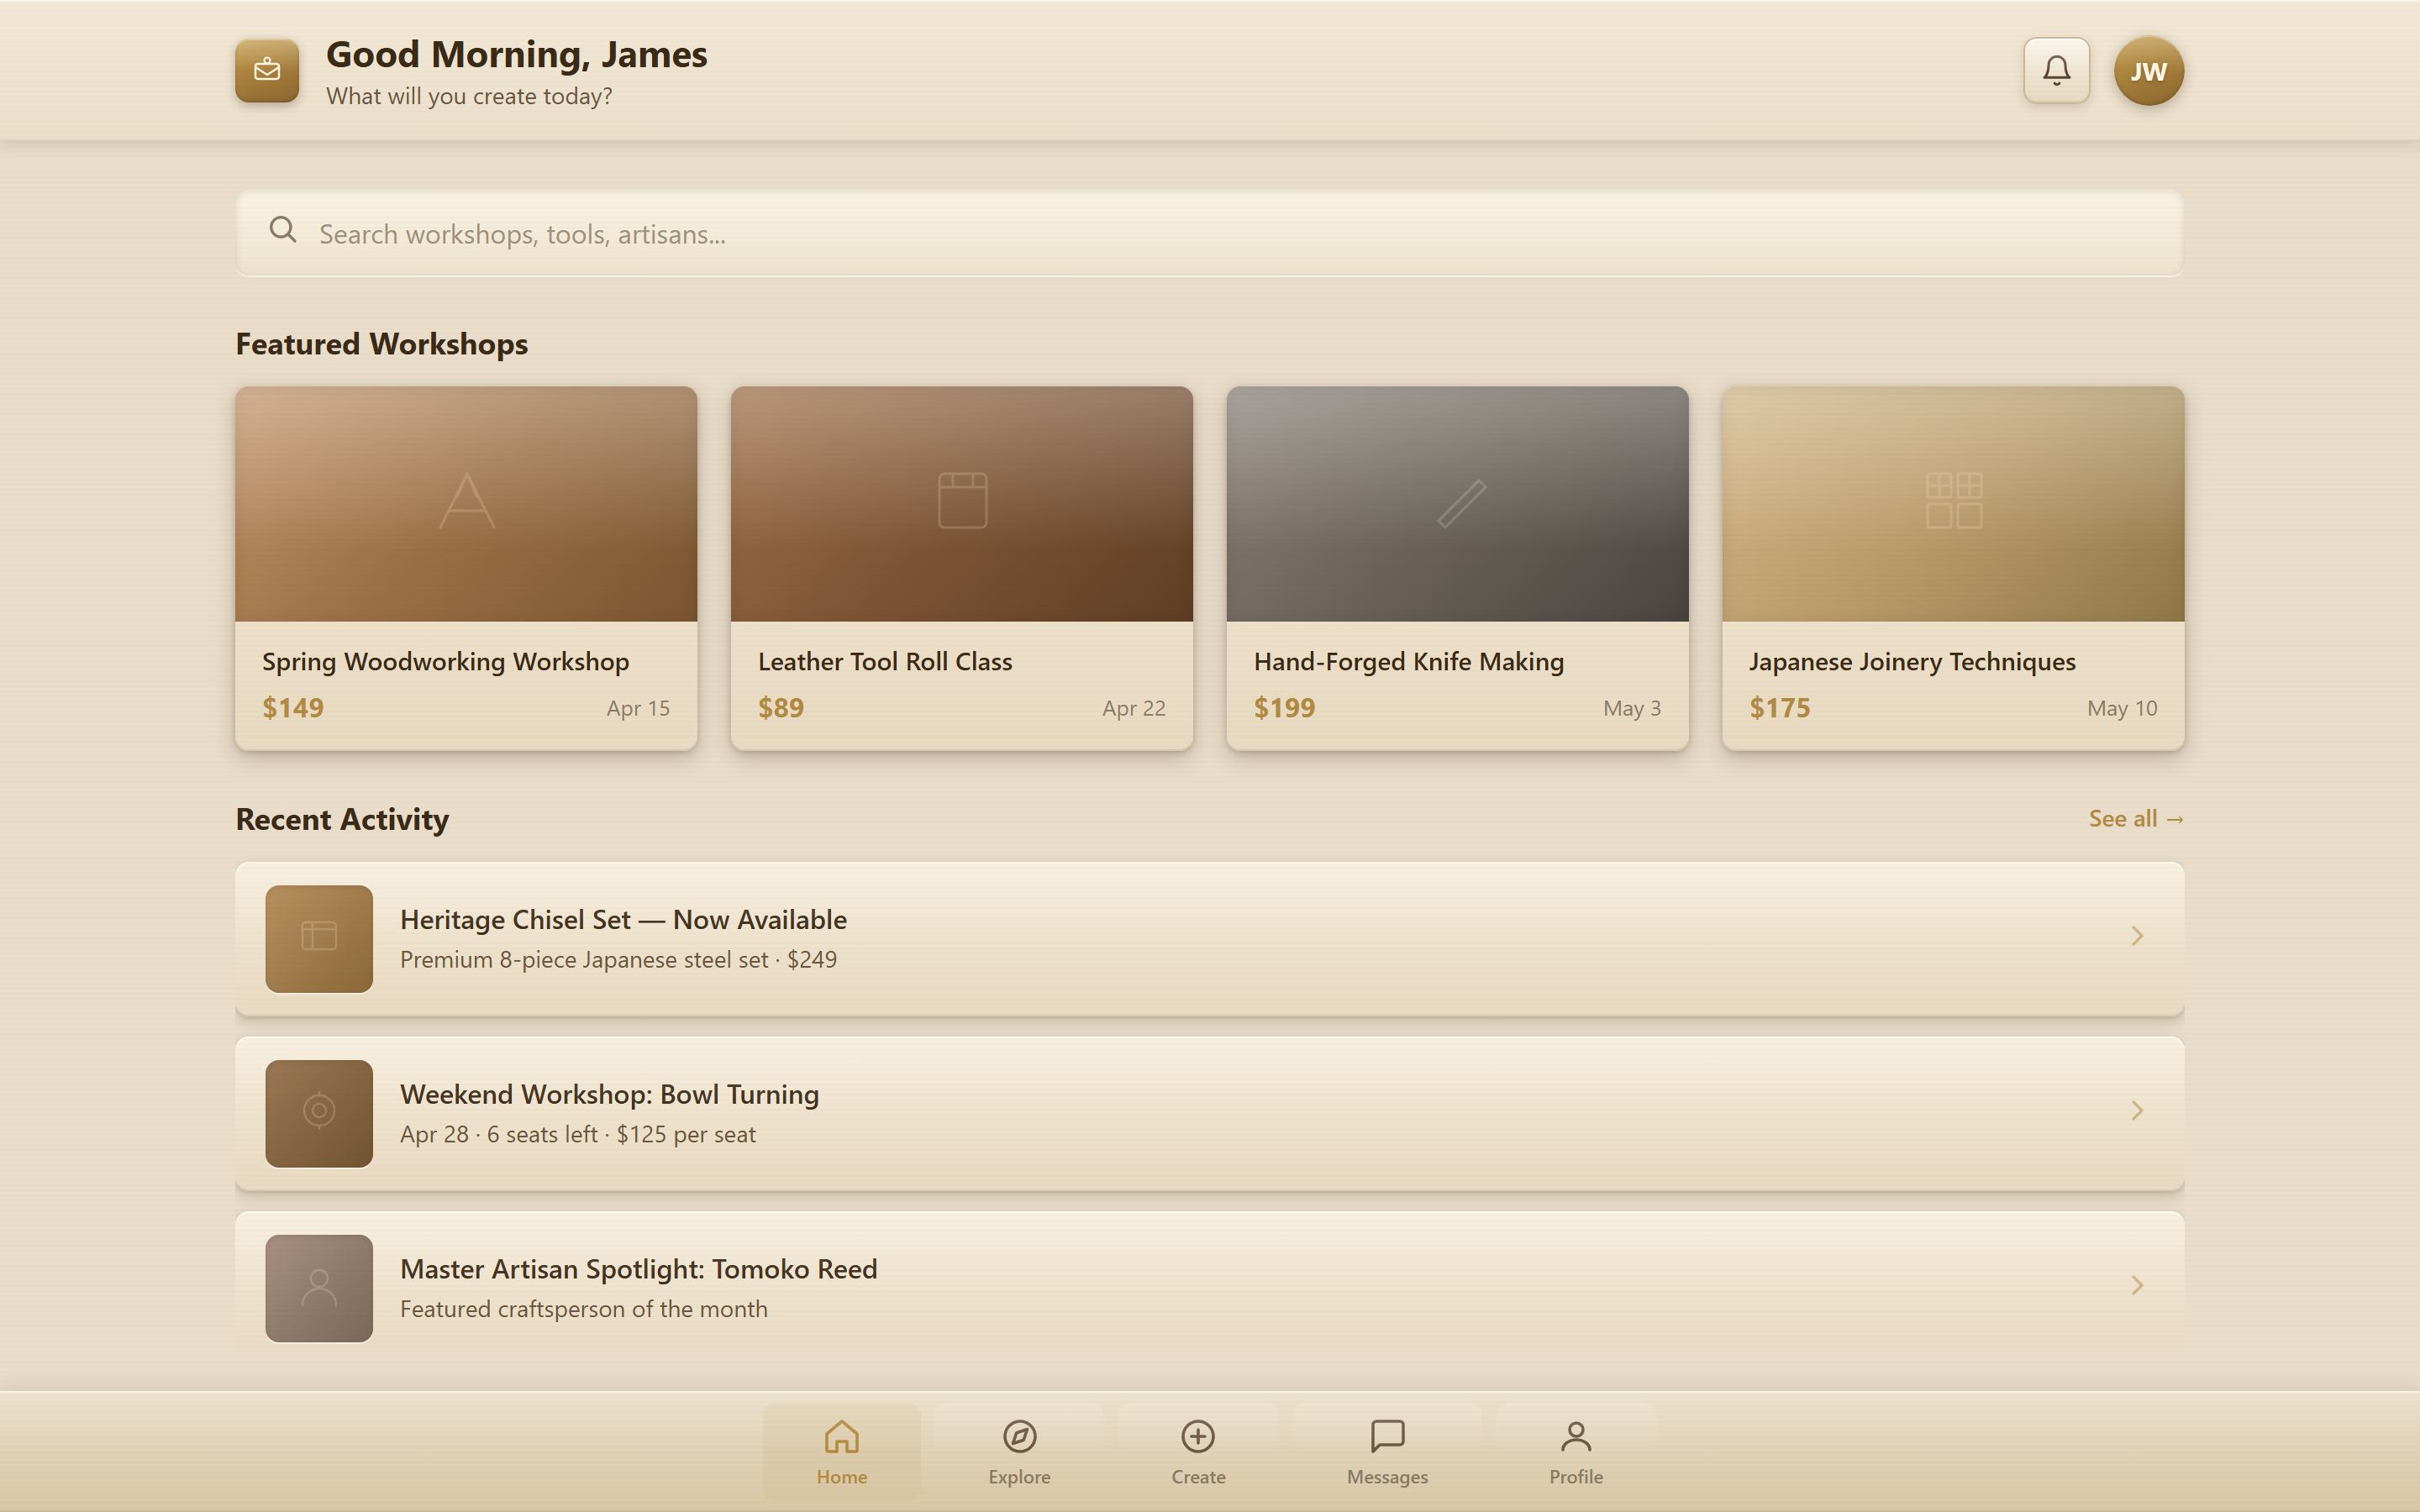Click Tomoko Reed spotlight person icon
The image size is (2420, 1512).
pyautogui.click(x=319, y=1288)
